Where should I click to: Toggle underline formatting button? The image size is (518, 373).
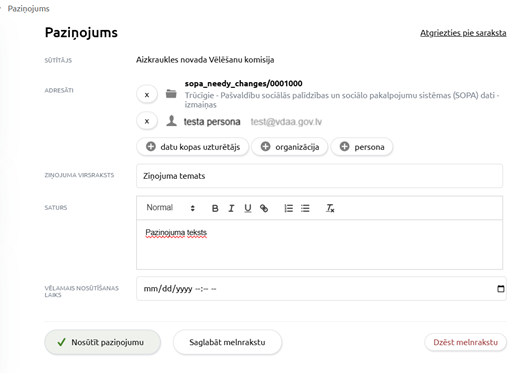click(x=248, y=208)
